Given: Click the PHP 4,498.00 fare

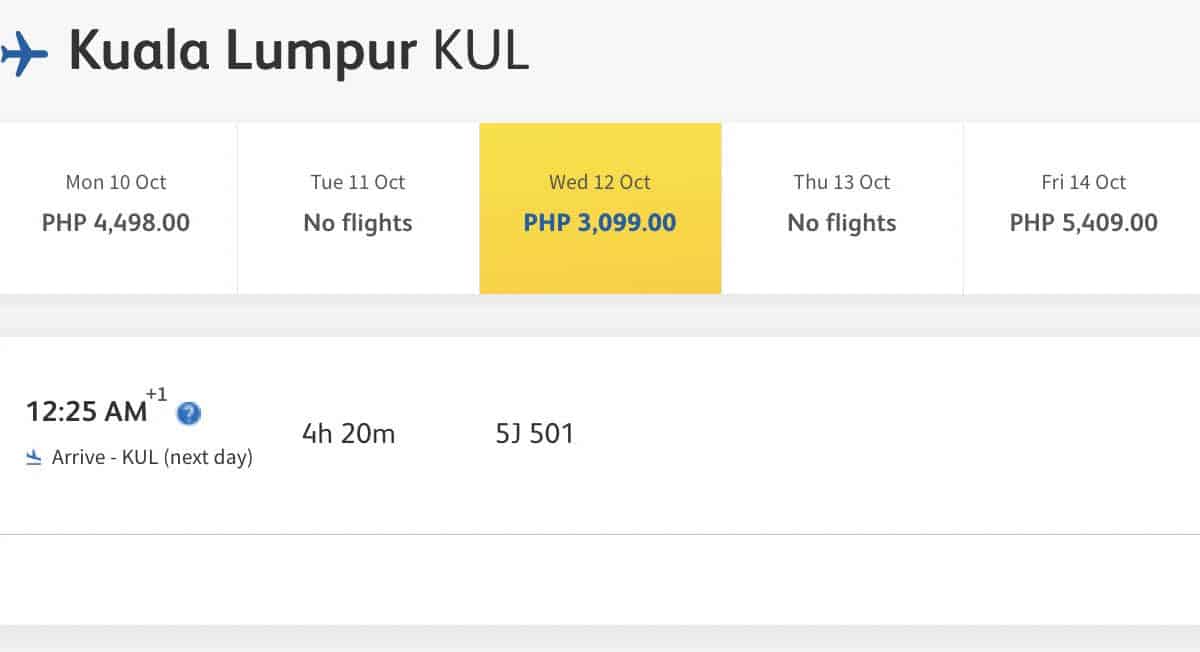Looking at the screenshot, I should [116, 222].
